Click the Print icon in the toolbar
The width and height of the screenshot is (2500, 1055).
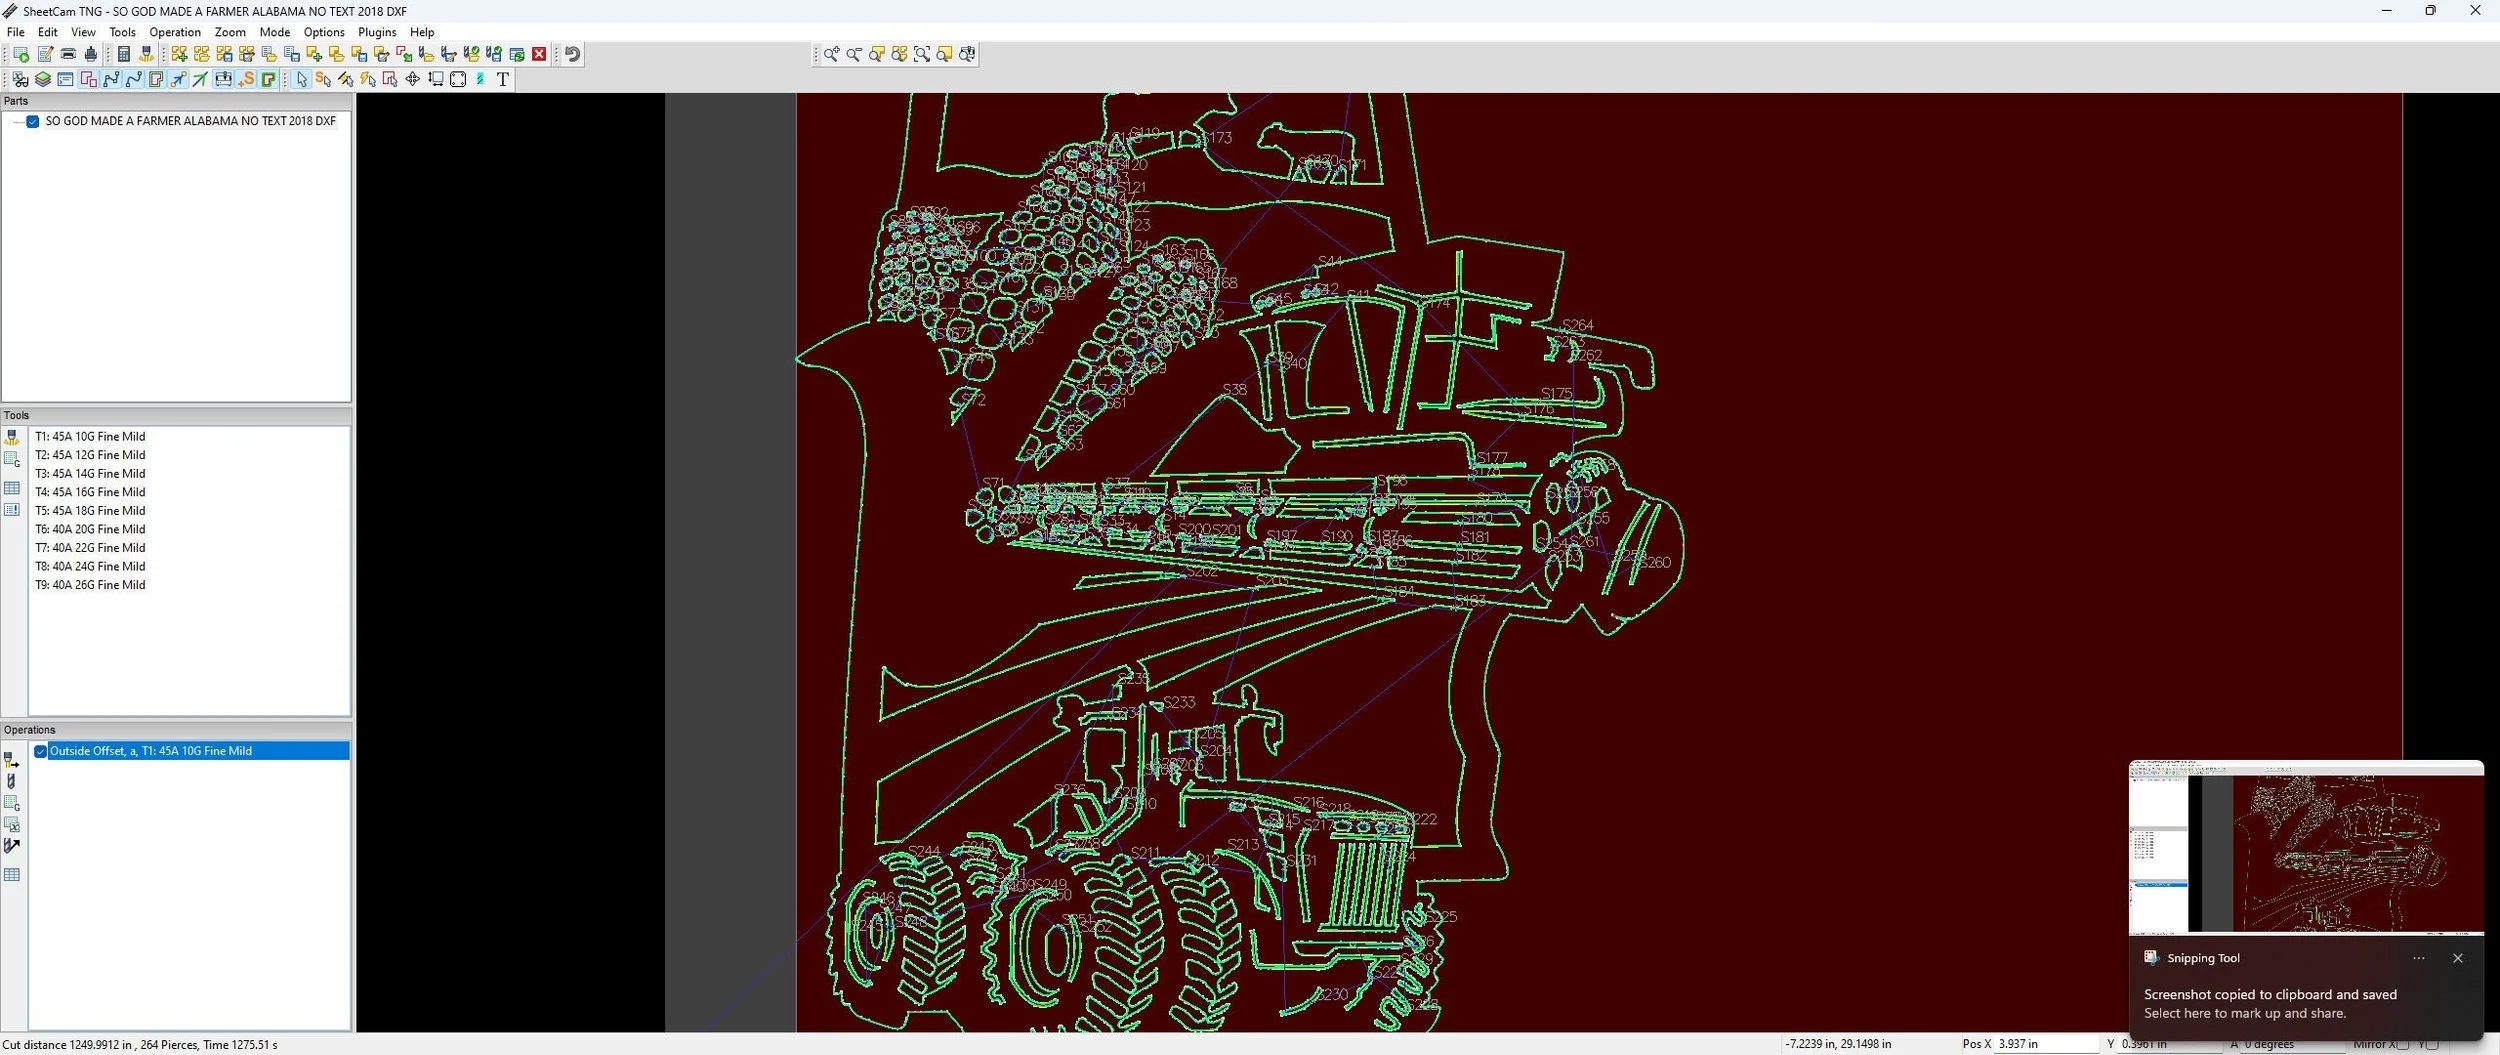68,54
